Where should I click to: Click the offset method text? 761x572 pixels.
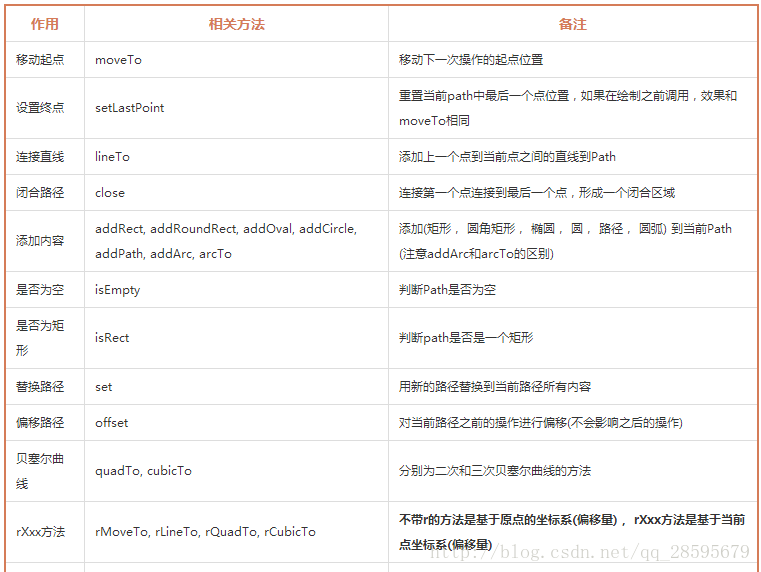pyautogui.click(x=112, y=423)
